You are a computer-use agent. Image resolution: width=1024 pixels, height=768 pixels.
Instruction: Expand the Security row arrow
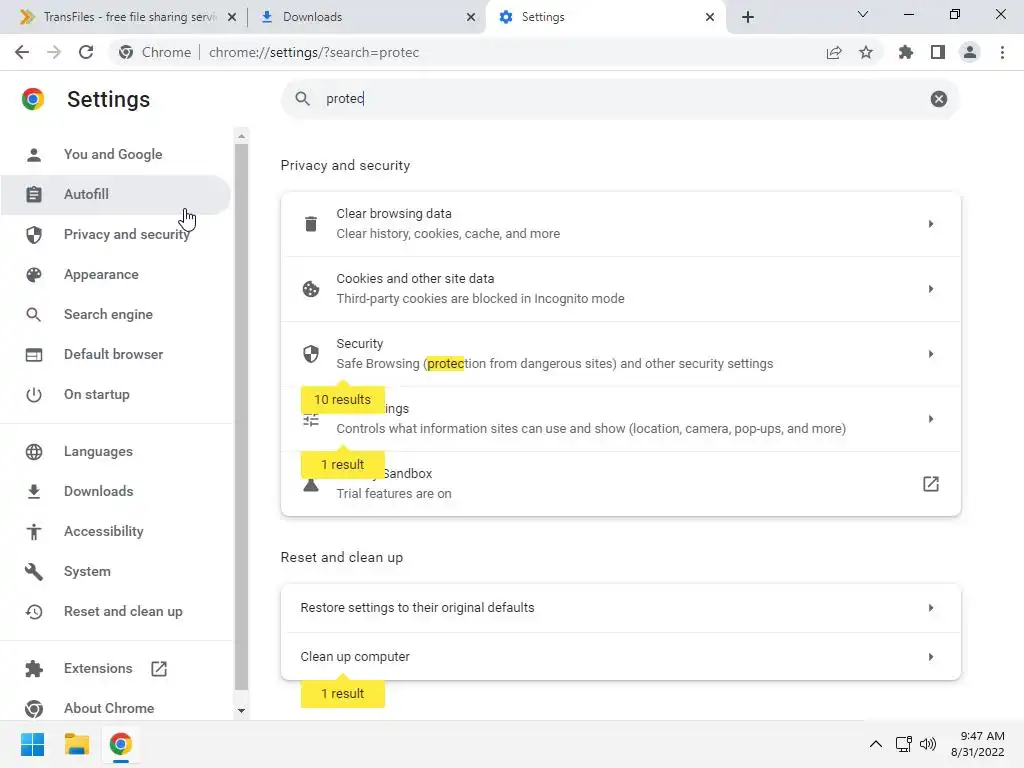(x=931, y=354)
